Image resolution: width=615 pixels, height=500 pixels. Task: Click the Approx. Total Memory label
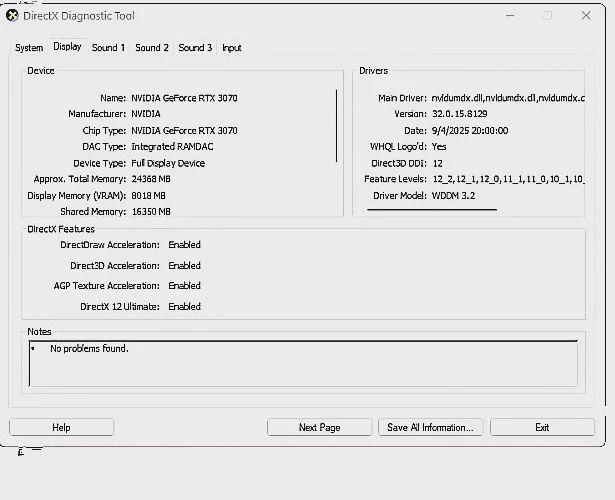click(80, 179)
